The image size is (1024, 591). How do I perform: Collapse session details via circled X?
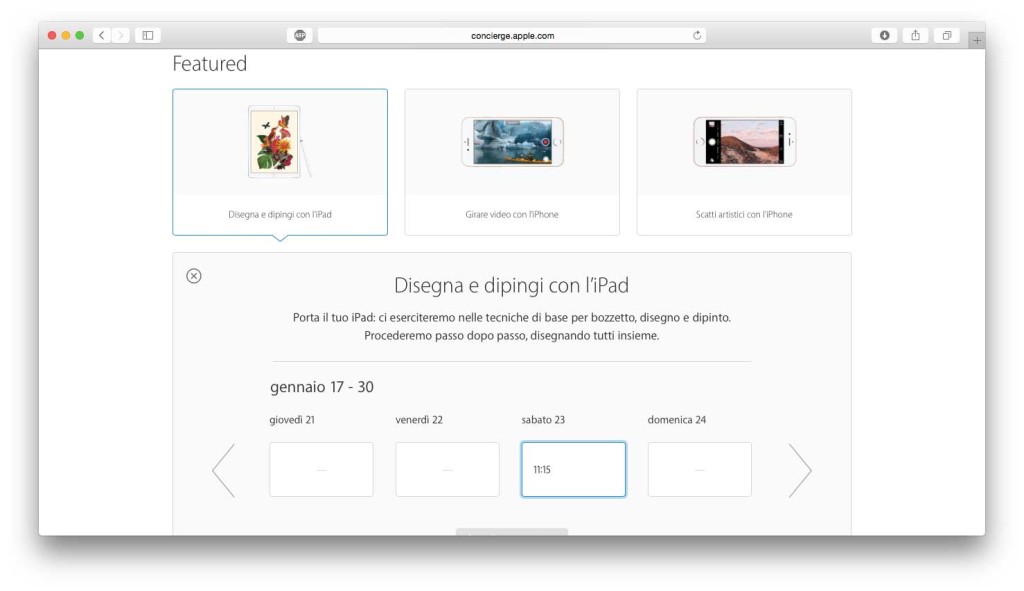point(193,275)
